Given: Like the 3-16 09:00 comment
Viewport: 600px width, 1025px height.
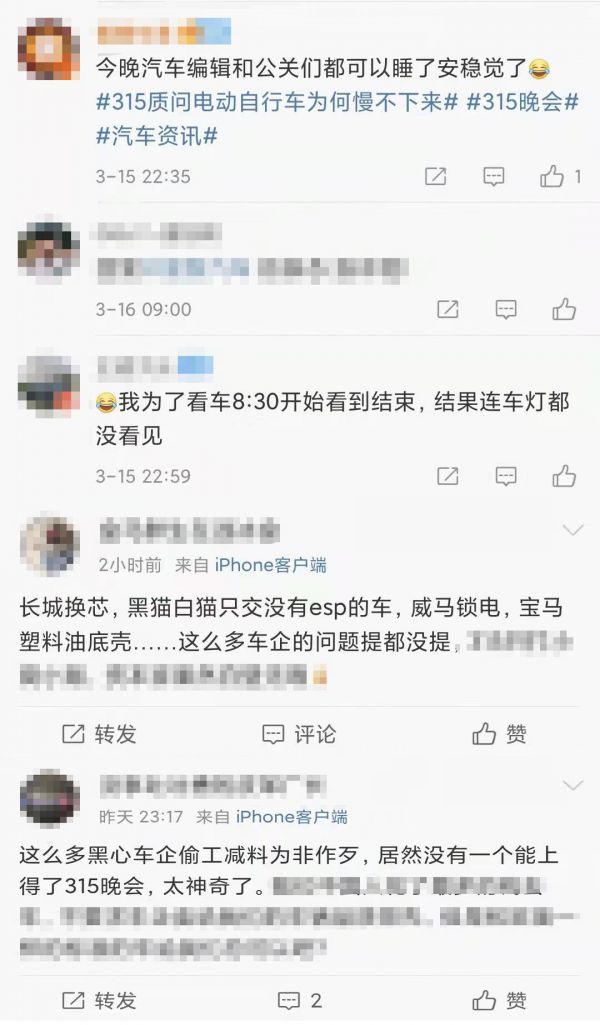Looking at the screenshot, I should point(564,309).
